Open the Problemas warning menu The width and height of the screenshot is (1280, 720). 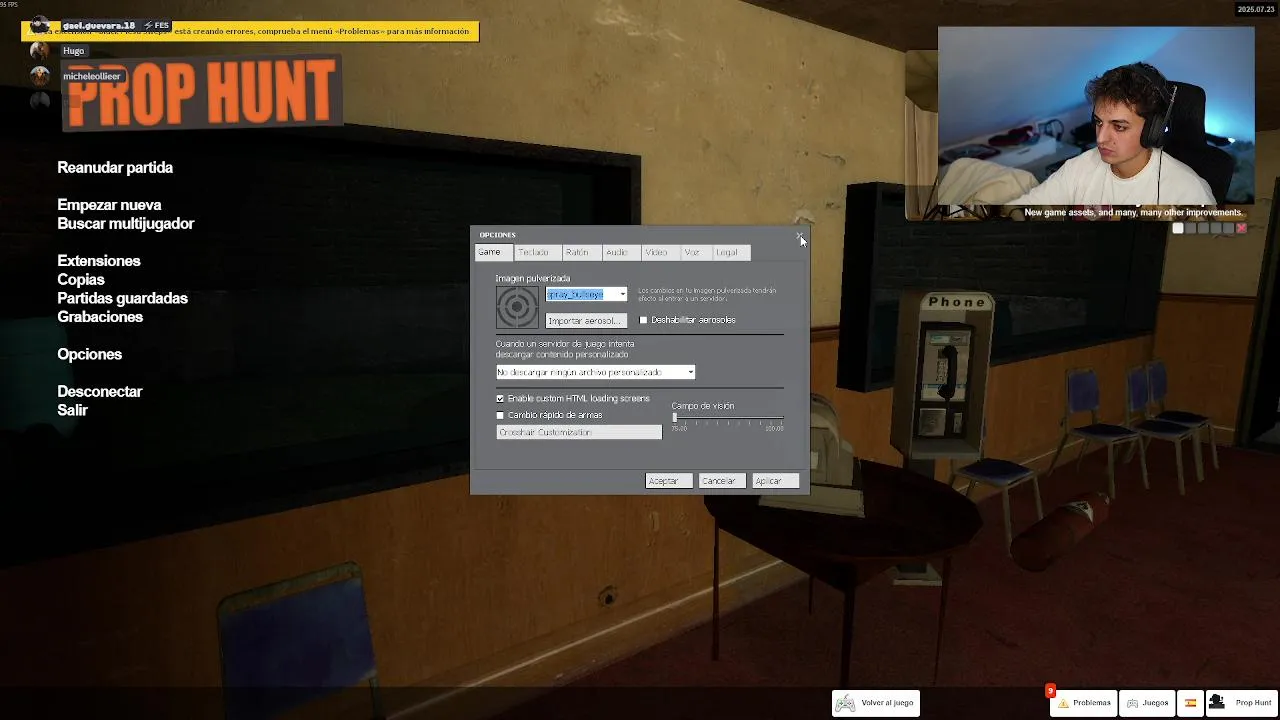pos(1083,703)
